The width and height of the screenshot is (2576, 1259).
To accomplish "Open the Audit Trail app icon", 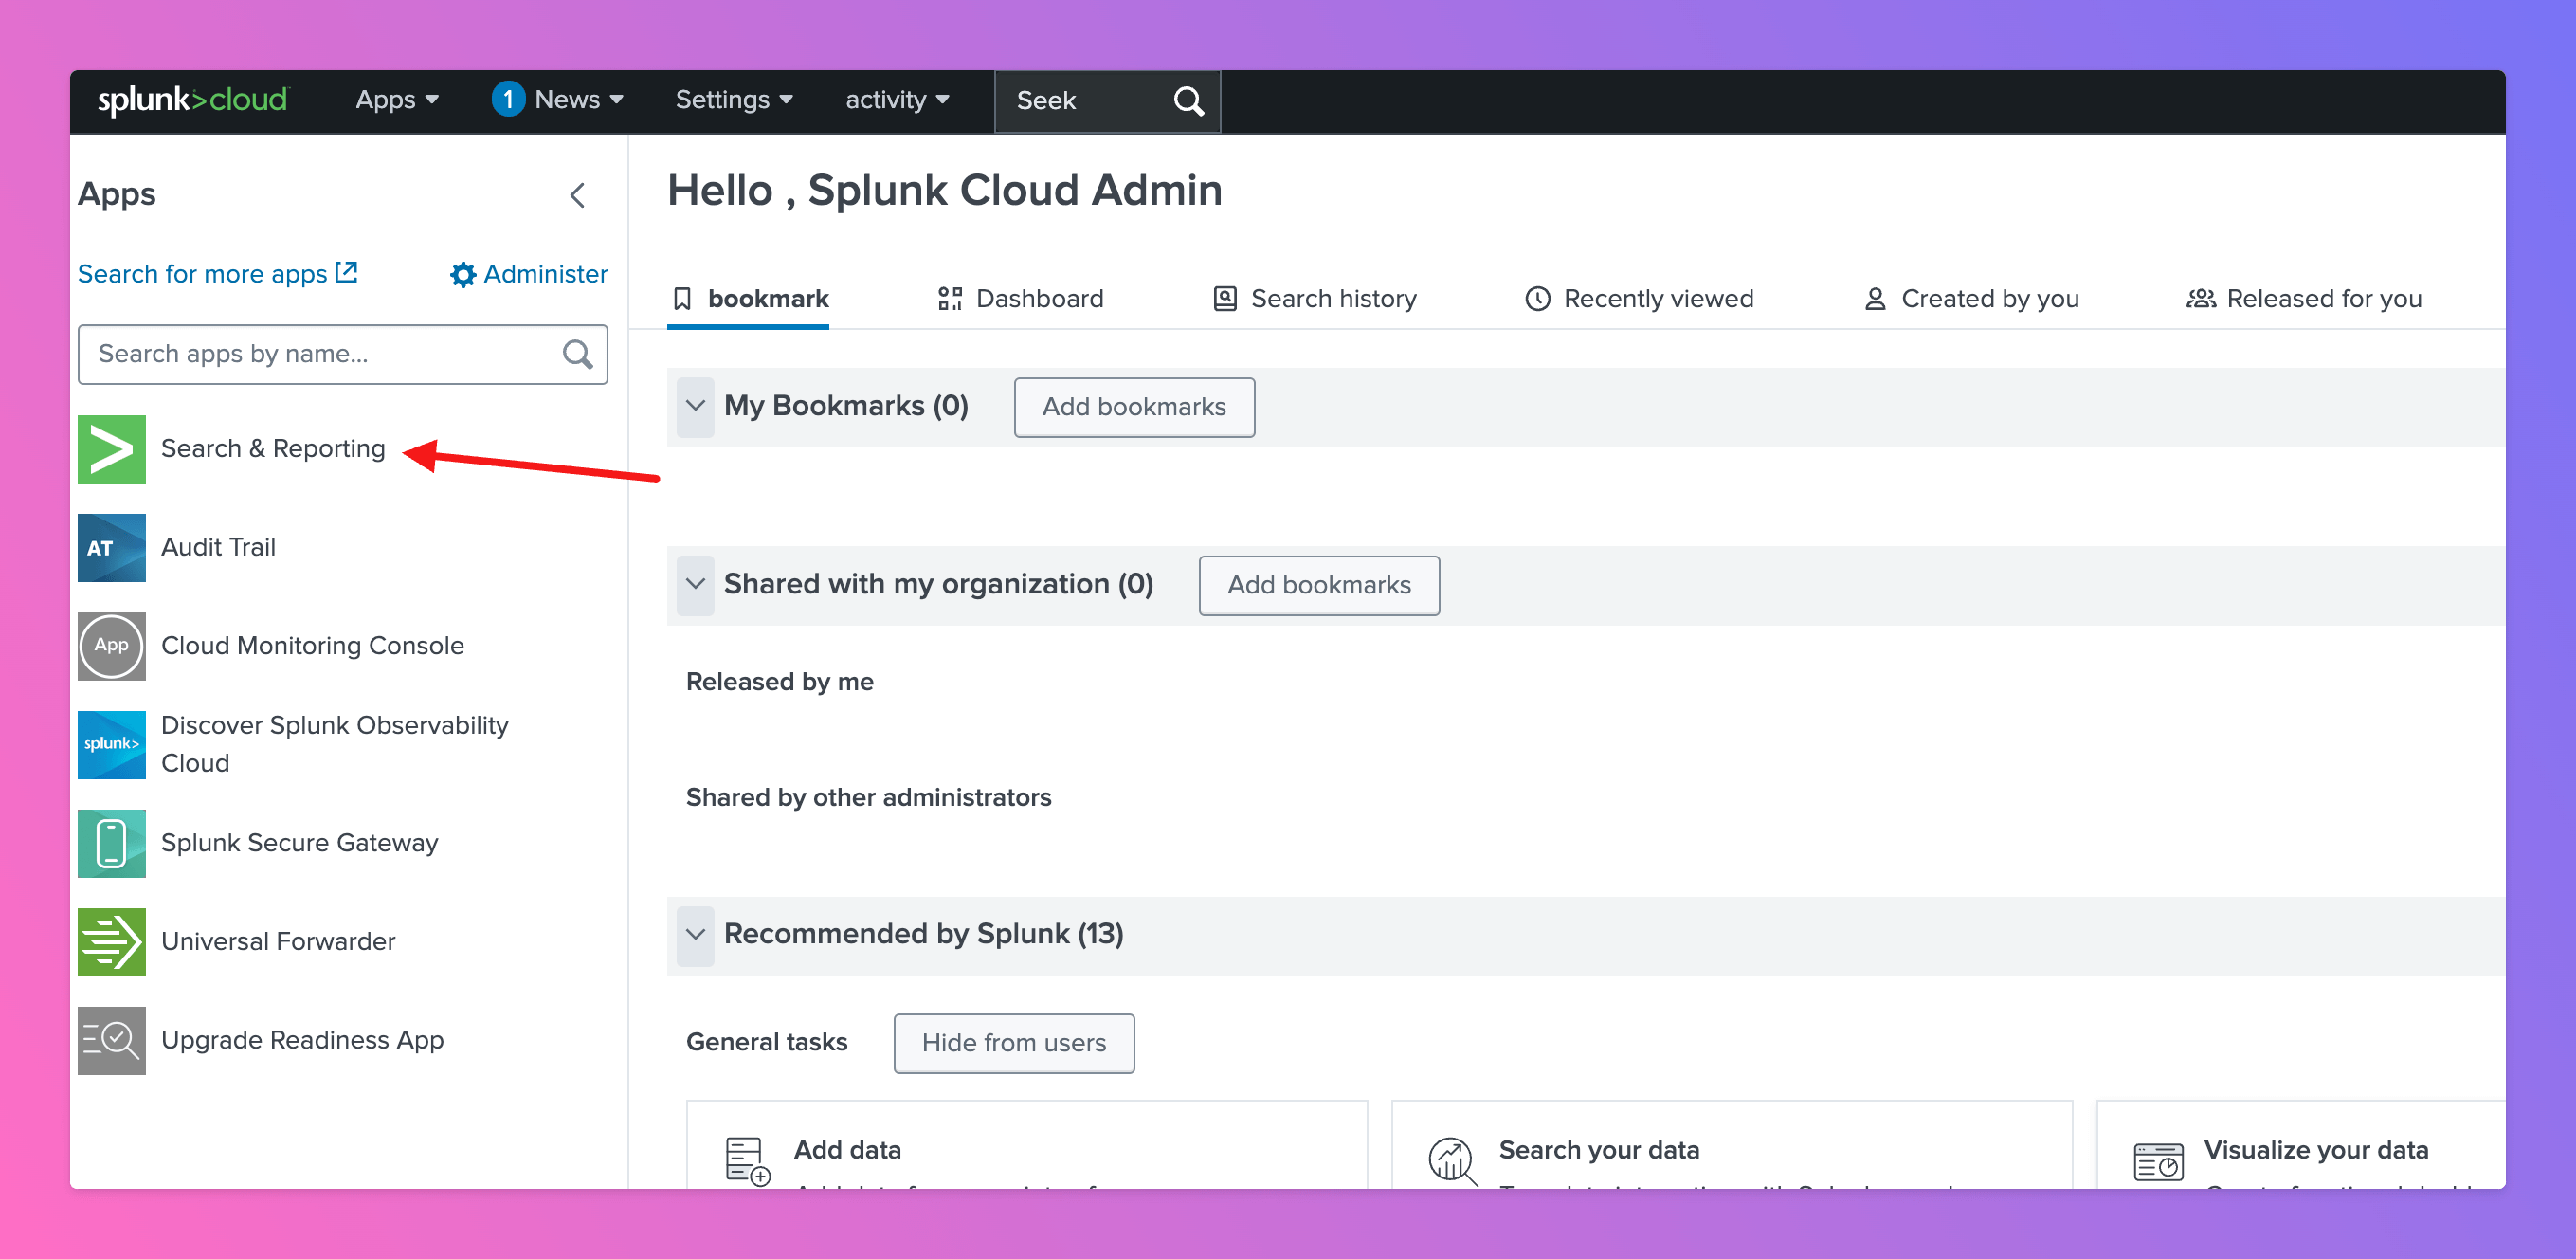I will [x=111, y=547].
